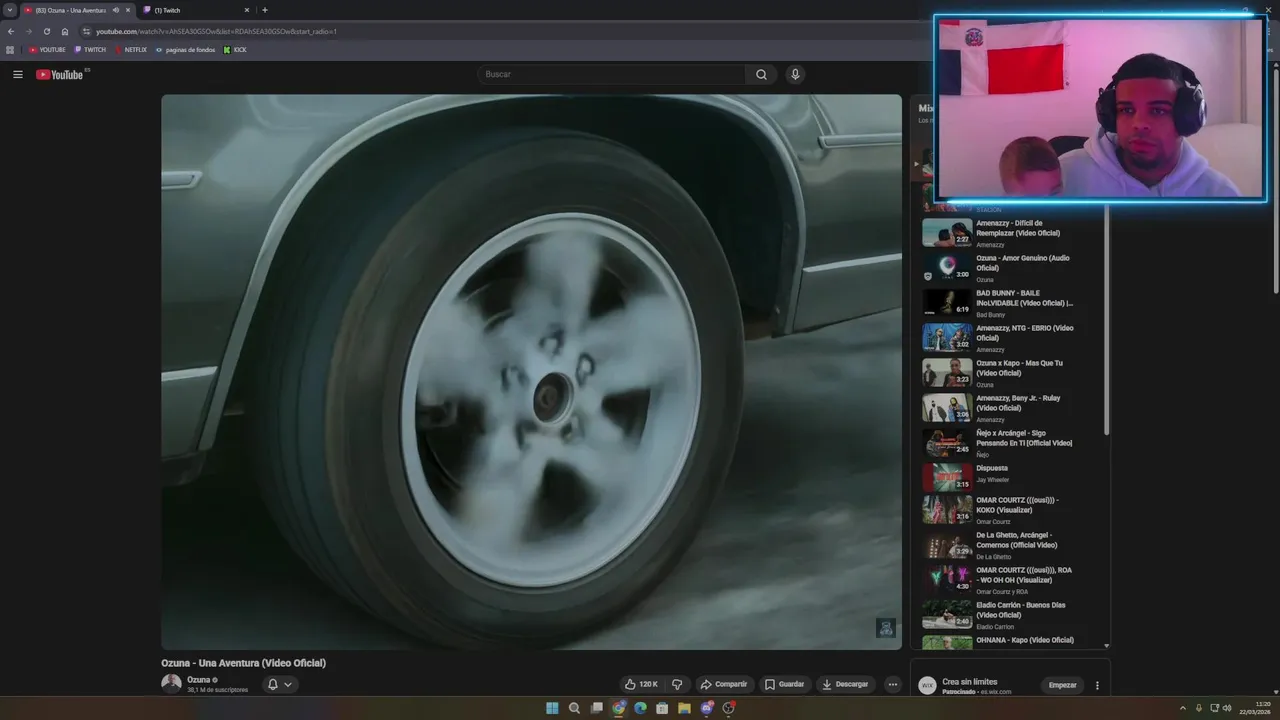The height and width of the screenshot is (720, 1280).
Task: Show hidden system tray icons chevron
Action: [x=1183, y=708]
